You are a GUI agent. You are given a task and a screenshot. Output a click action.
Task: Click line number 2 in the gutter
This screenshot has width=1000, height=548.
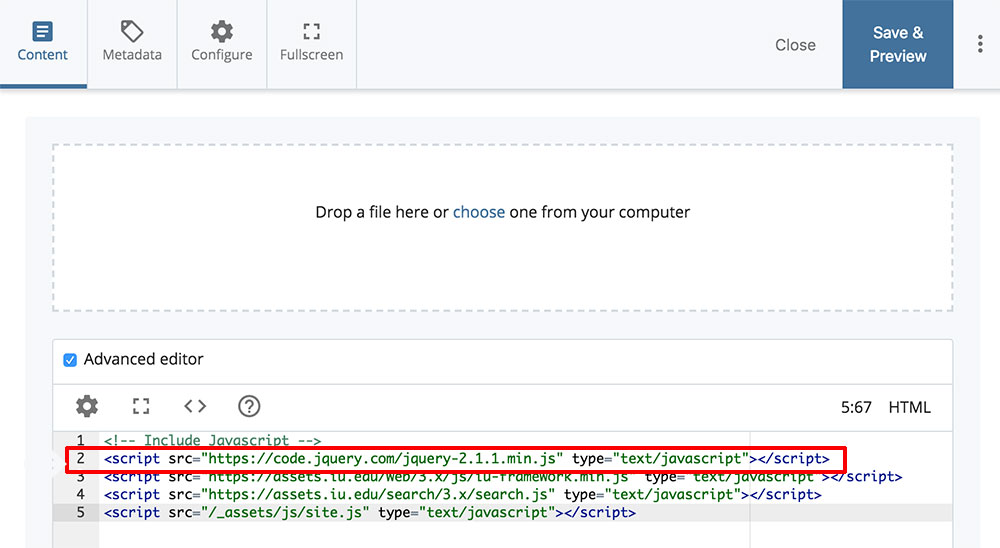pyautogui.click(x=80, y=459)
